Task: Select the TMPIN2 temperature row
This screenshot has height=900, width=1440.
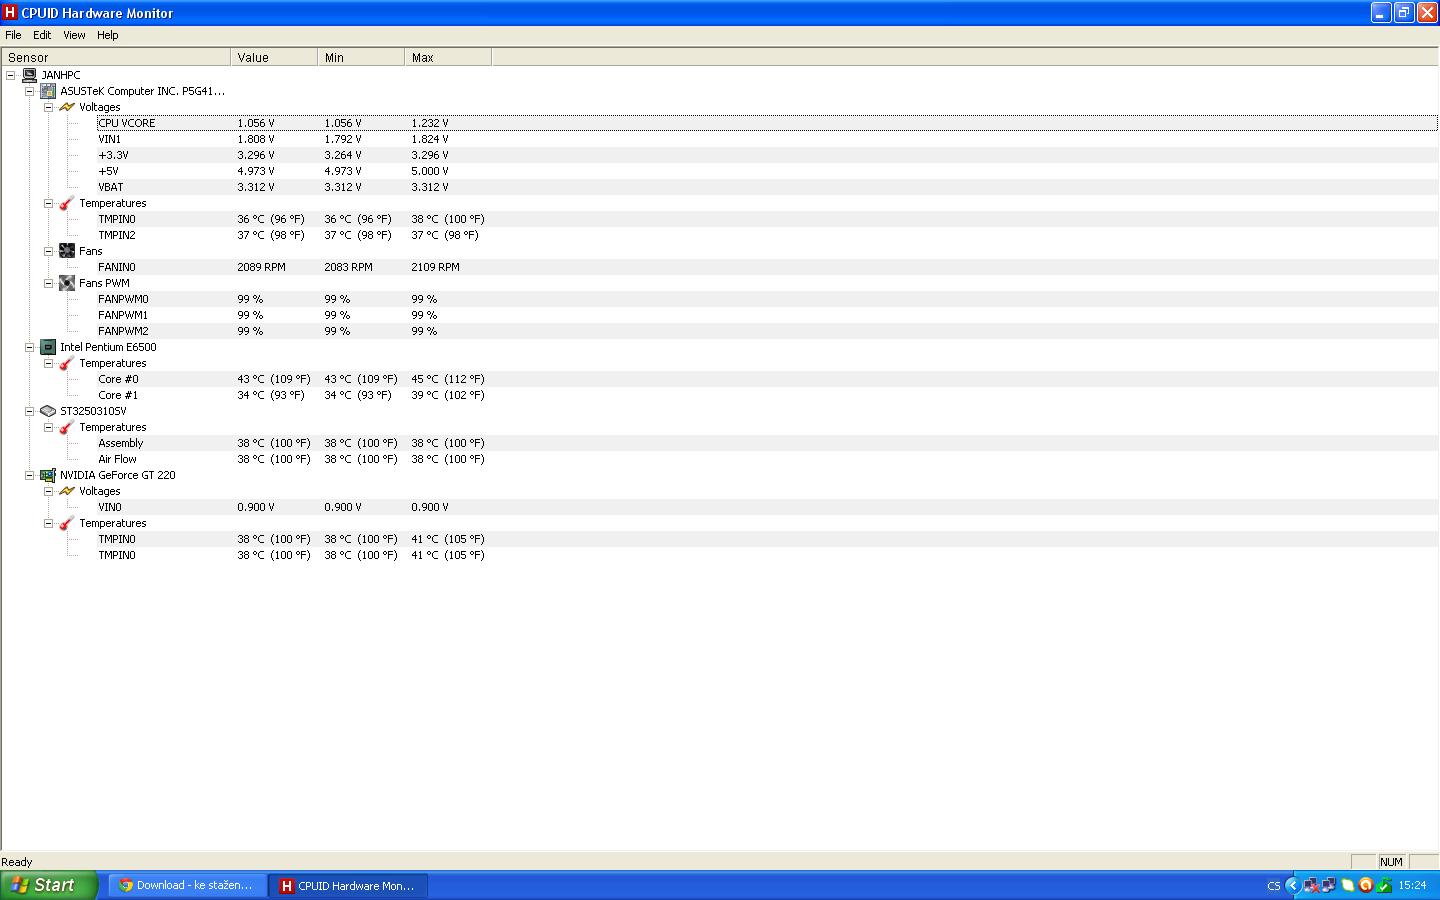Action: click(x=767, y=235)
